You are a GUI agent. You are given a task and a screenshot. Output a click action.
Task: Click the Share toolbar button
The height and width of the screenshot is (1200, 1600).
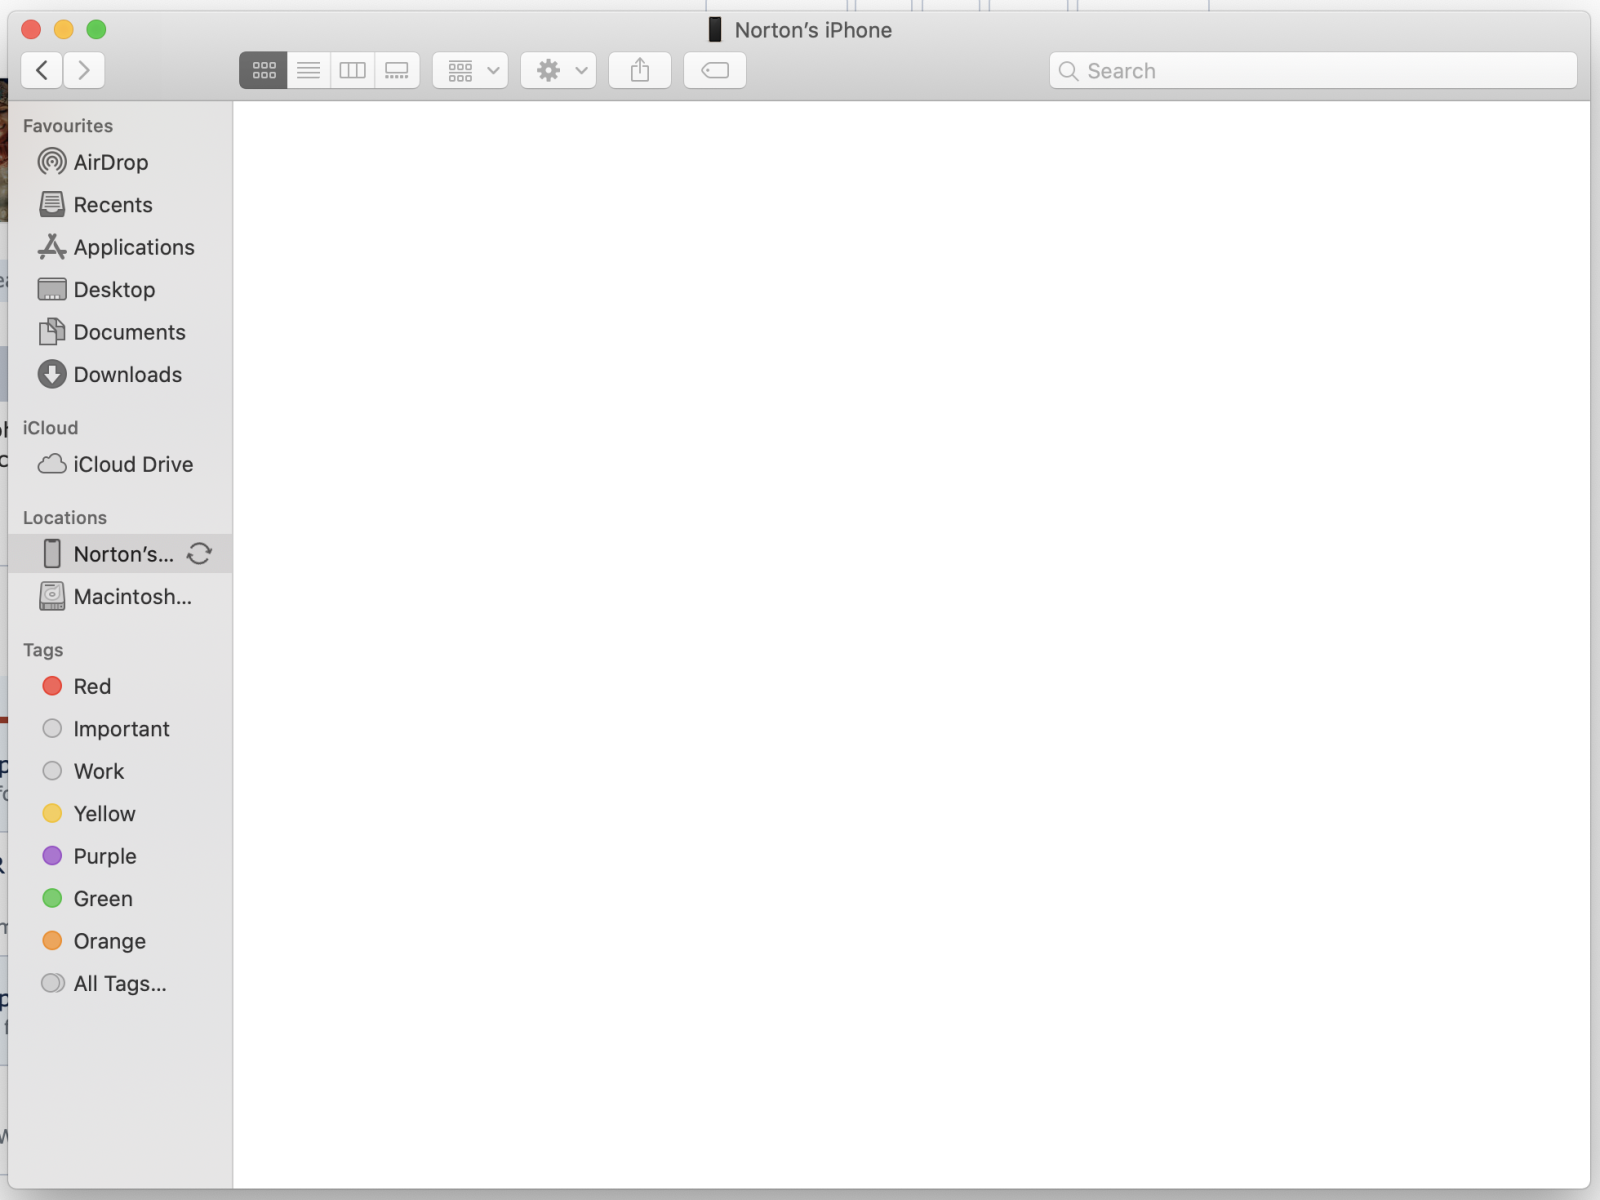click(640, 70)
